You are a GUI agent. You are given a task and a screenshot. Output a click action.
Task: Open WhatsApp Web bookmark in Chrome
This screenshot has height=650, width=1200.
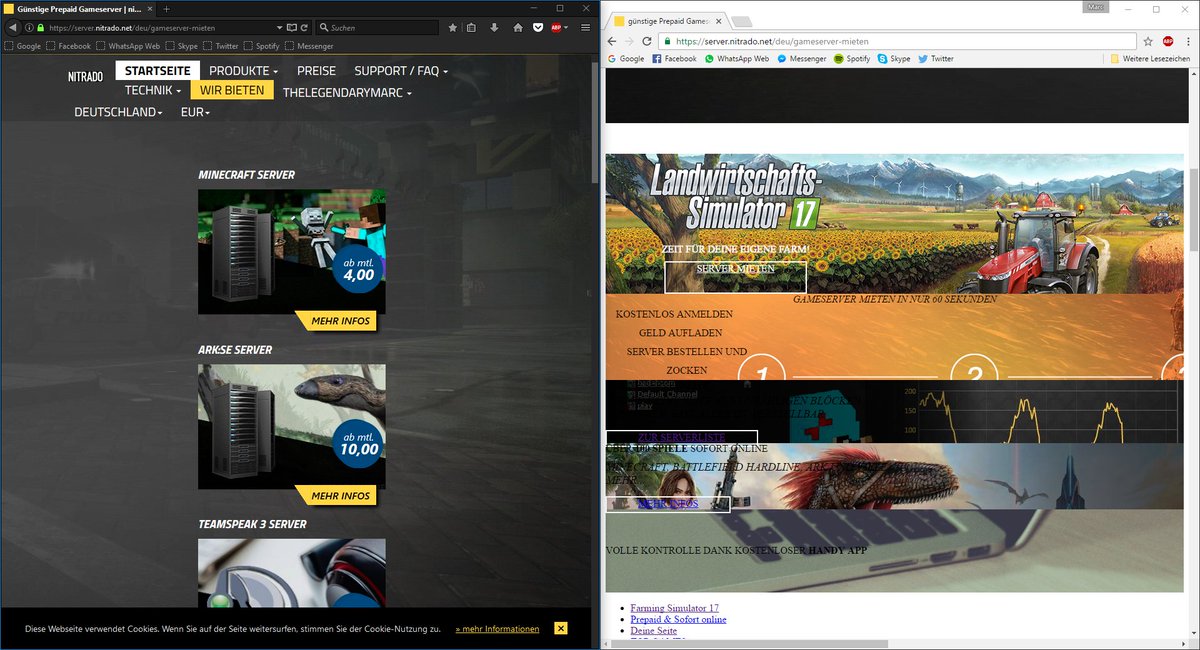pos(737,59)
